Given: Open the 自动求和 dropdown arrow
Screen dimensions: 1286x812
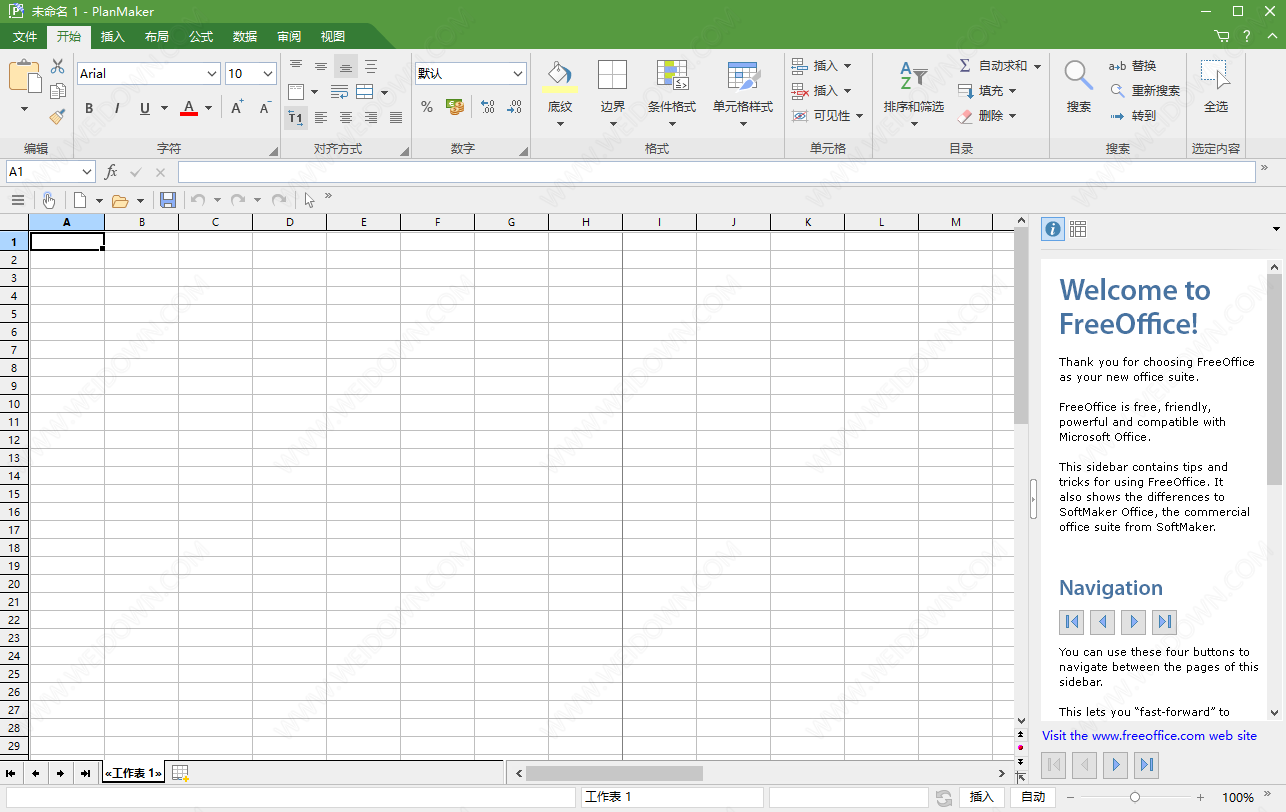Looking at the screenshot, I should coord(1037,66).
